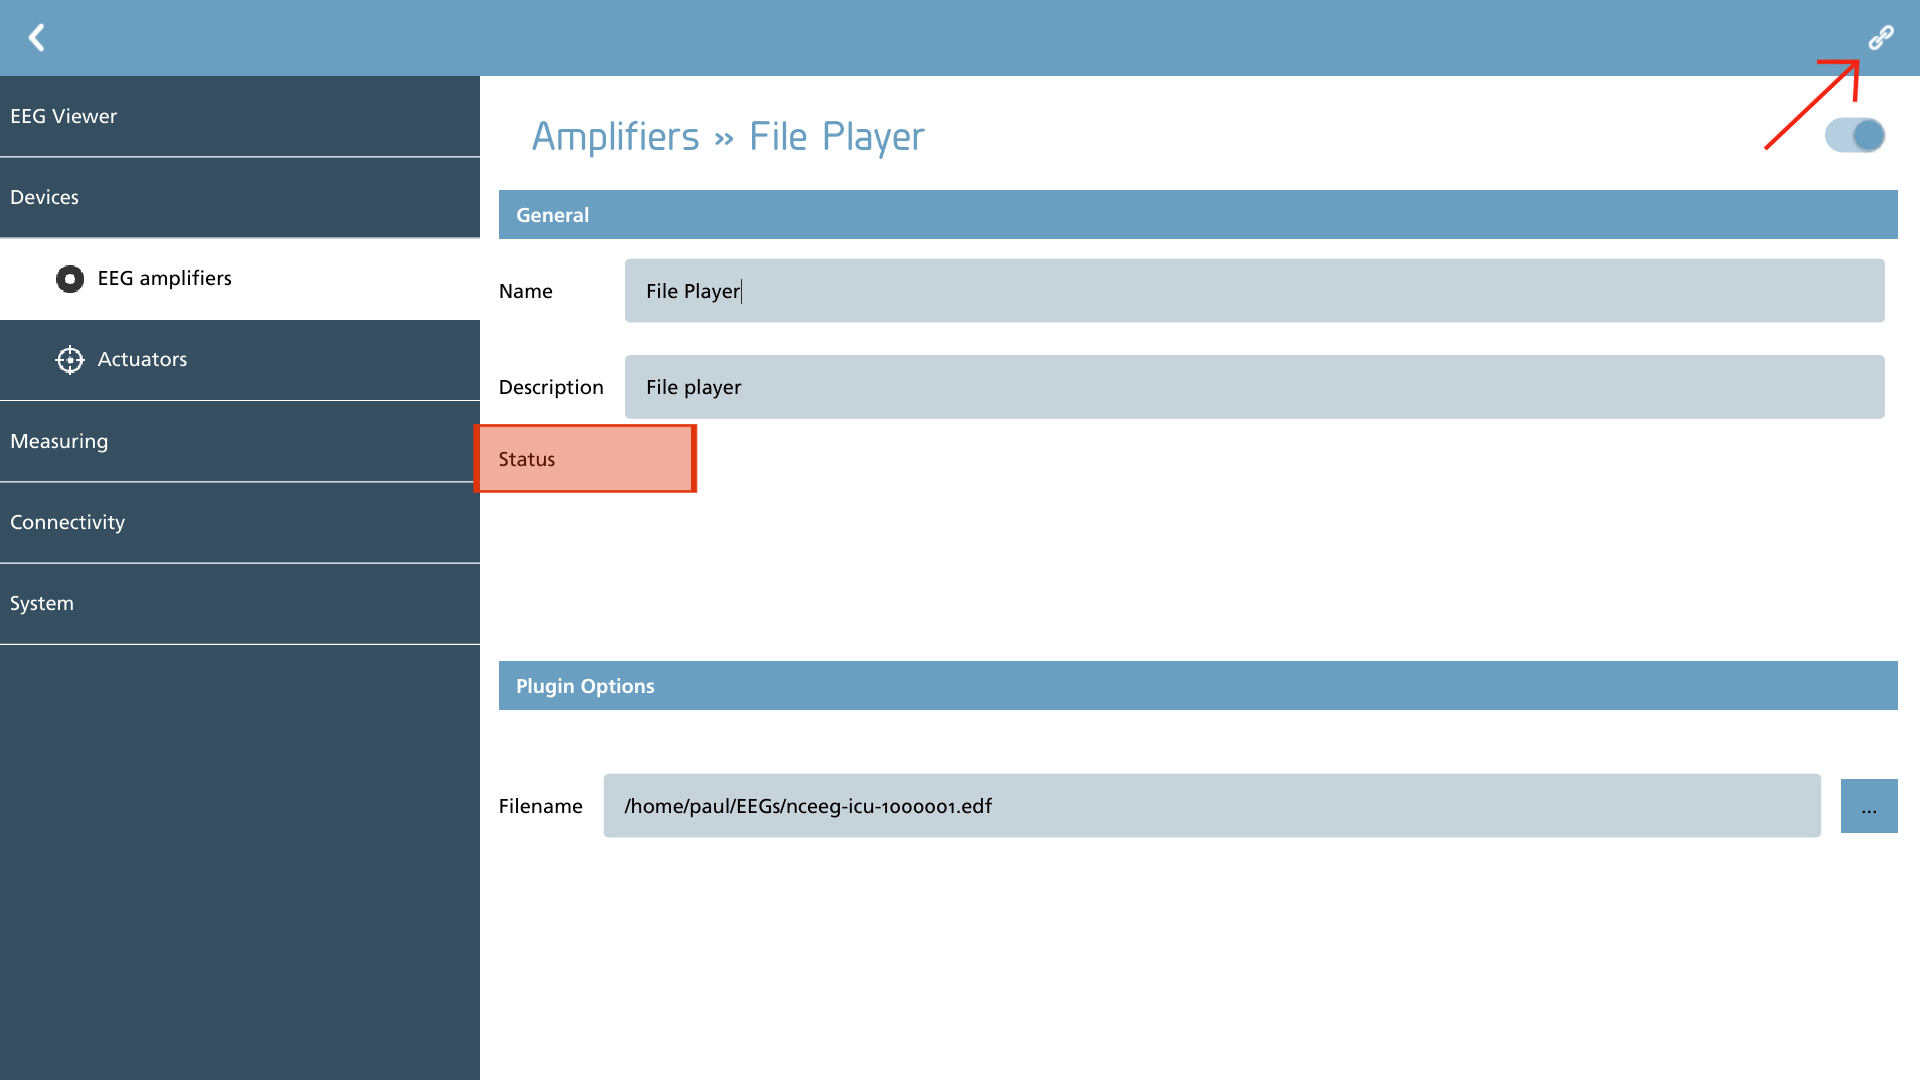The height and width of the screenshot is (1080, 1920).
Task: Click the File Player breadcrumb title
Action: [837, 137]
